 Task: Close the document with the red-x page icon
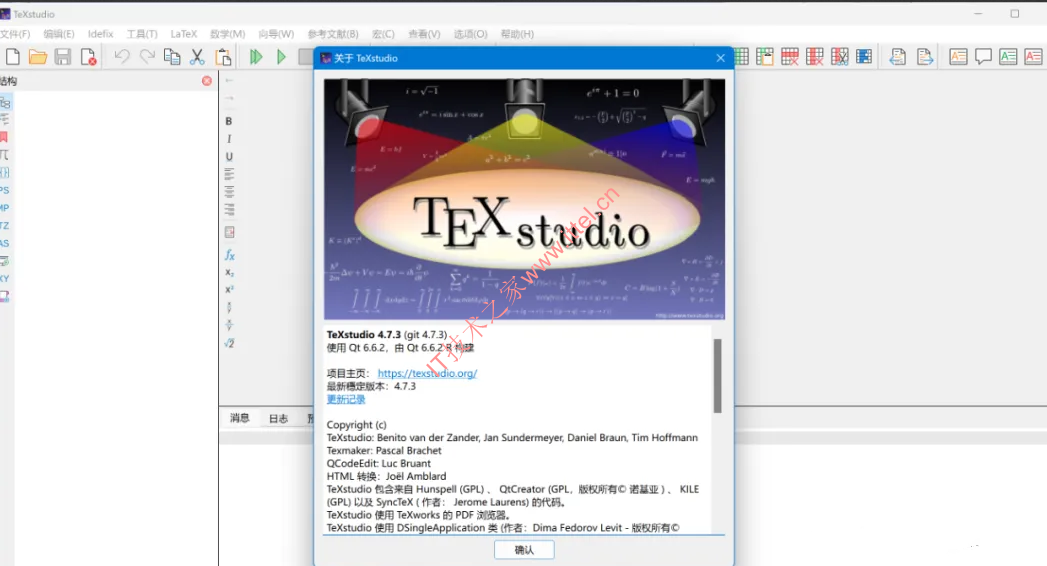point(88,57)
